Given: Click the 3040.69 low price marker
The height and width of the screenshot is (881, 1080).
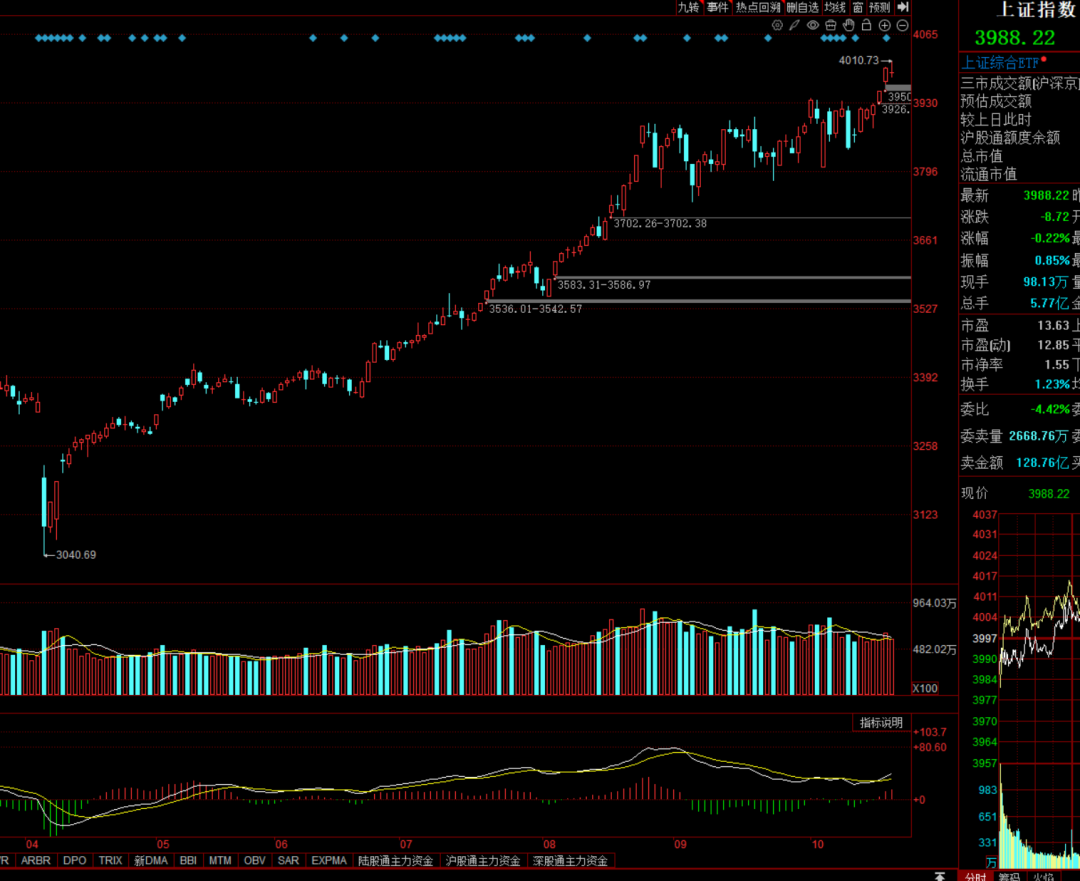Looking at the screenshot, I should click(x=76, y=555).
